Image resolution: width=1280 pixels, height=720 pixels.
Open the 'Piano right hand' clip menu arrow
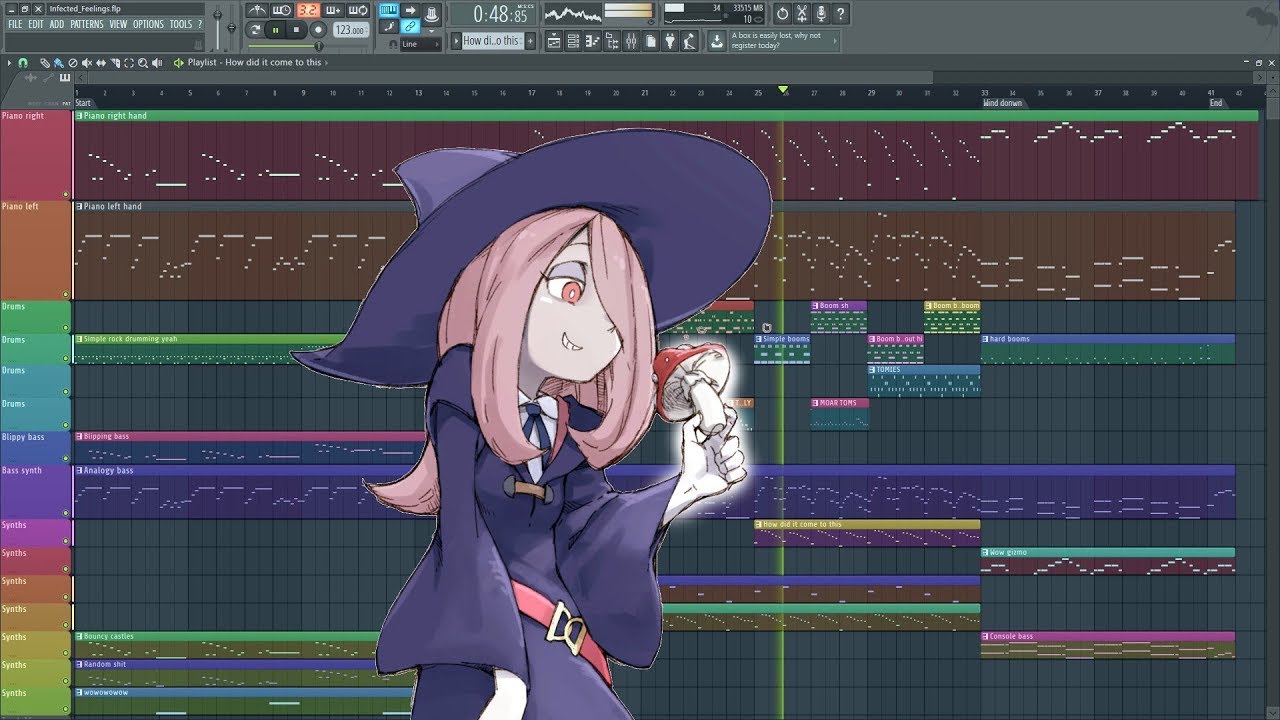click(x=79, y=116)
